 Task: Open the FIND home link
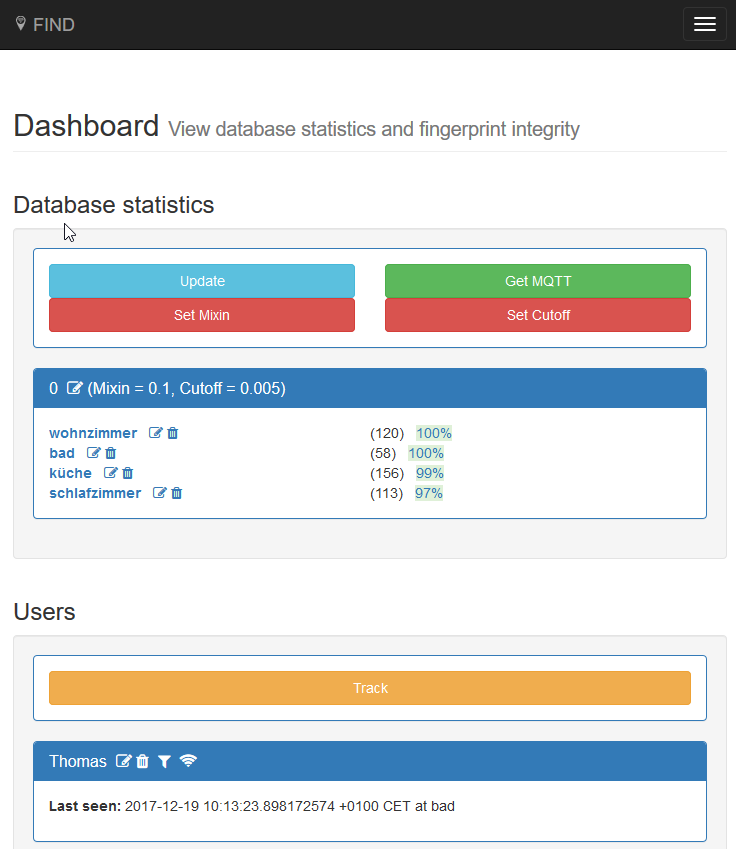[x=45, y=24]
